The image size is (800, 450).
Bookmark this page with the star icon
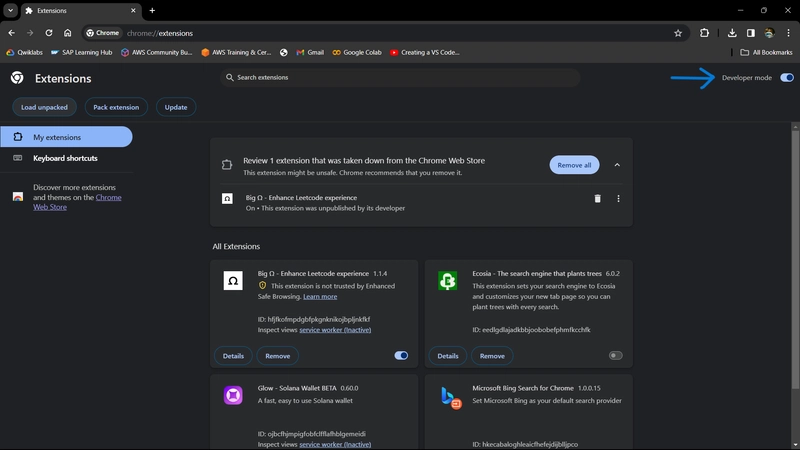point(678,33)
